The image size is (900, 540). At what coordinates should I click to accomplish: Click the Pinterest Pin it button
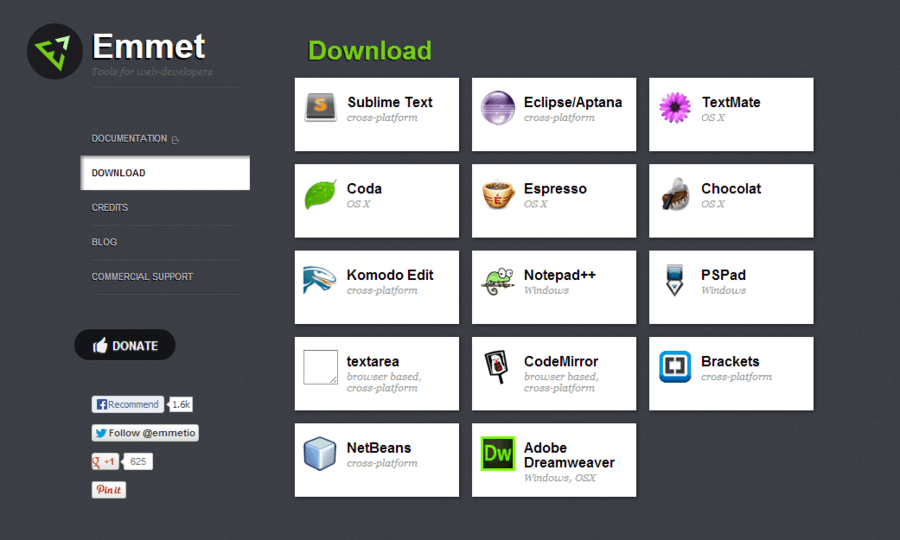109,490
